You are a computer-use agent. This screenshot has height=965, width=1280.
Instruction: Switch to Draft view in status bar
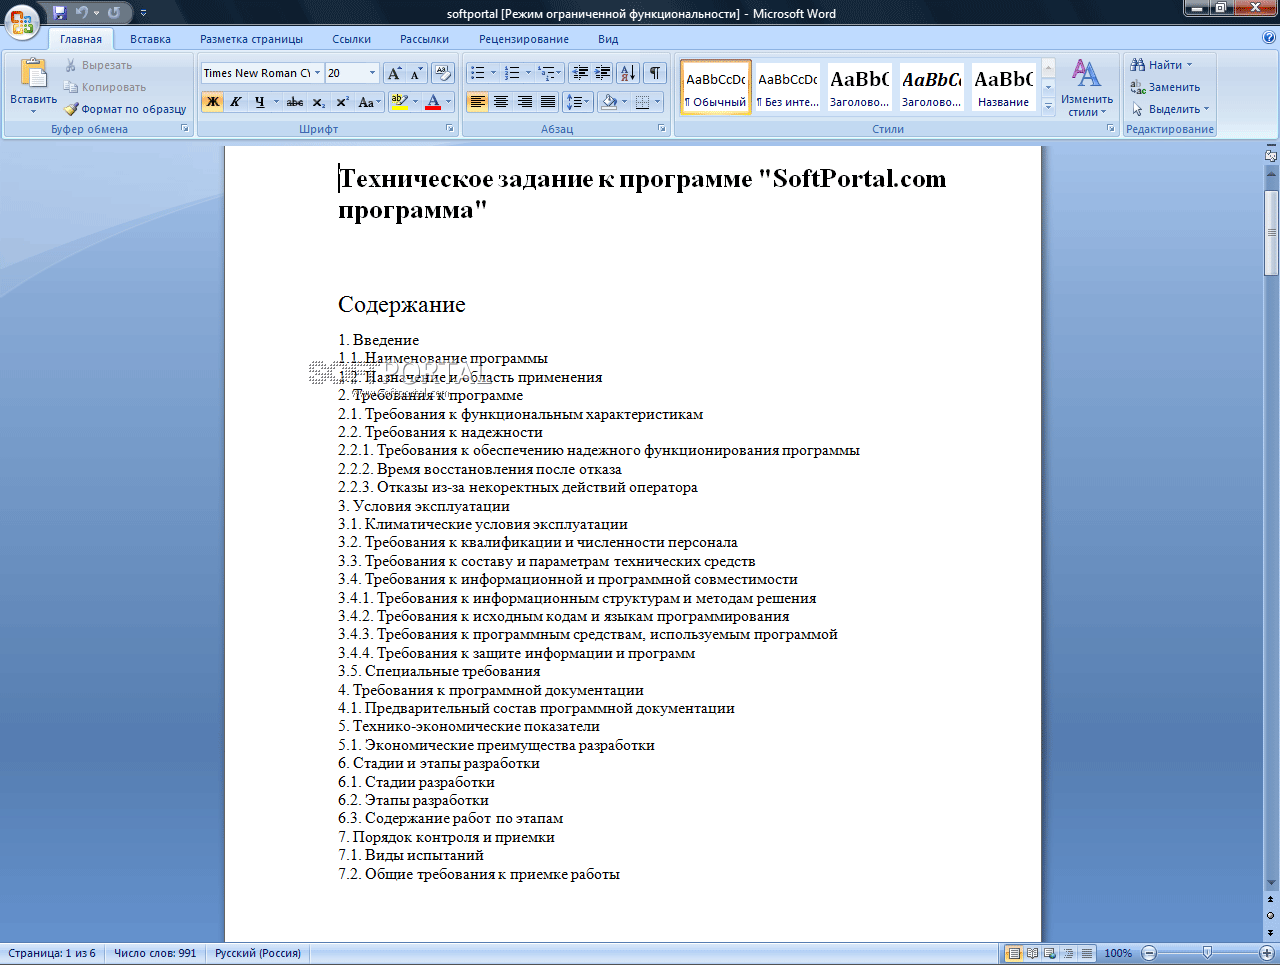click(x=1087, y=953)
